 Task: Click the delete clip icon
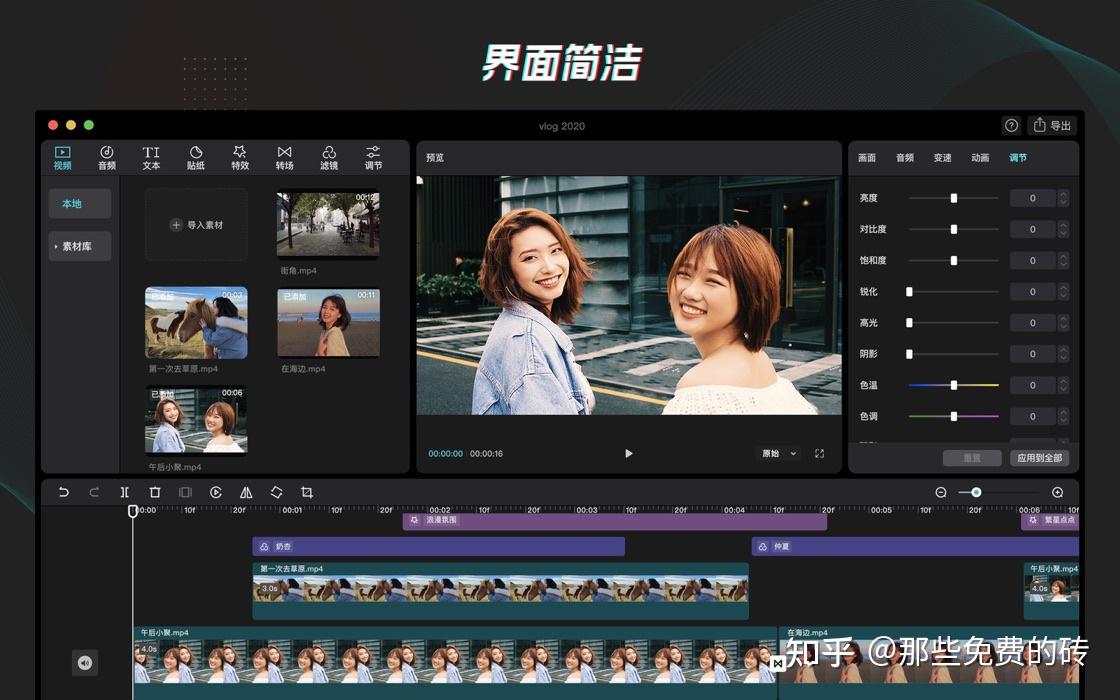[154, 492]
